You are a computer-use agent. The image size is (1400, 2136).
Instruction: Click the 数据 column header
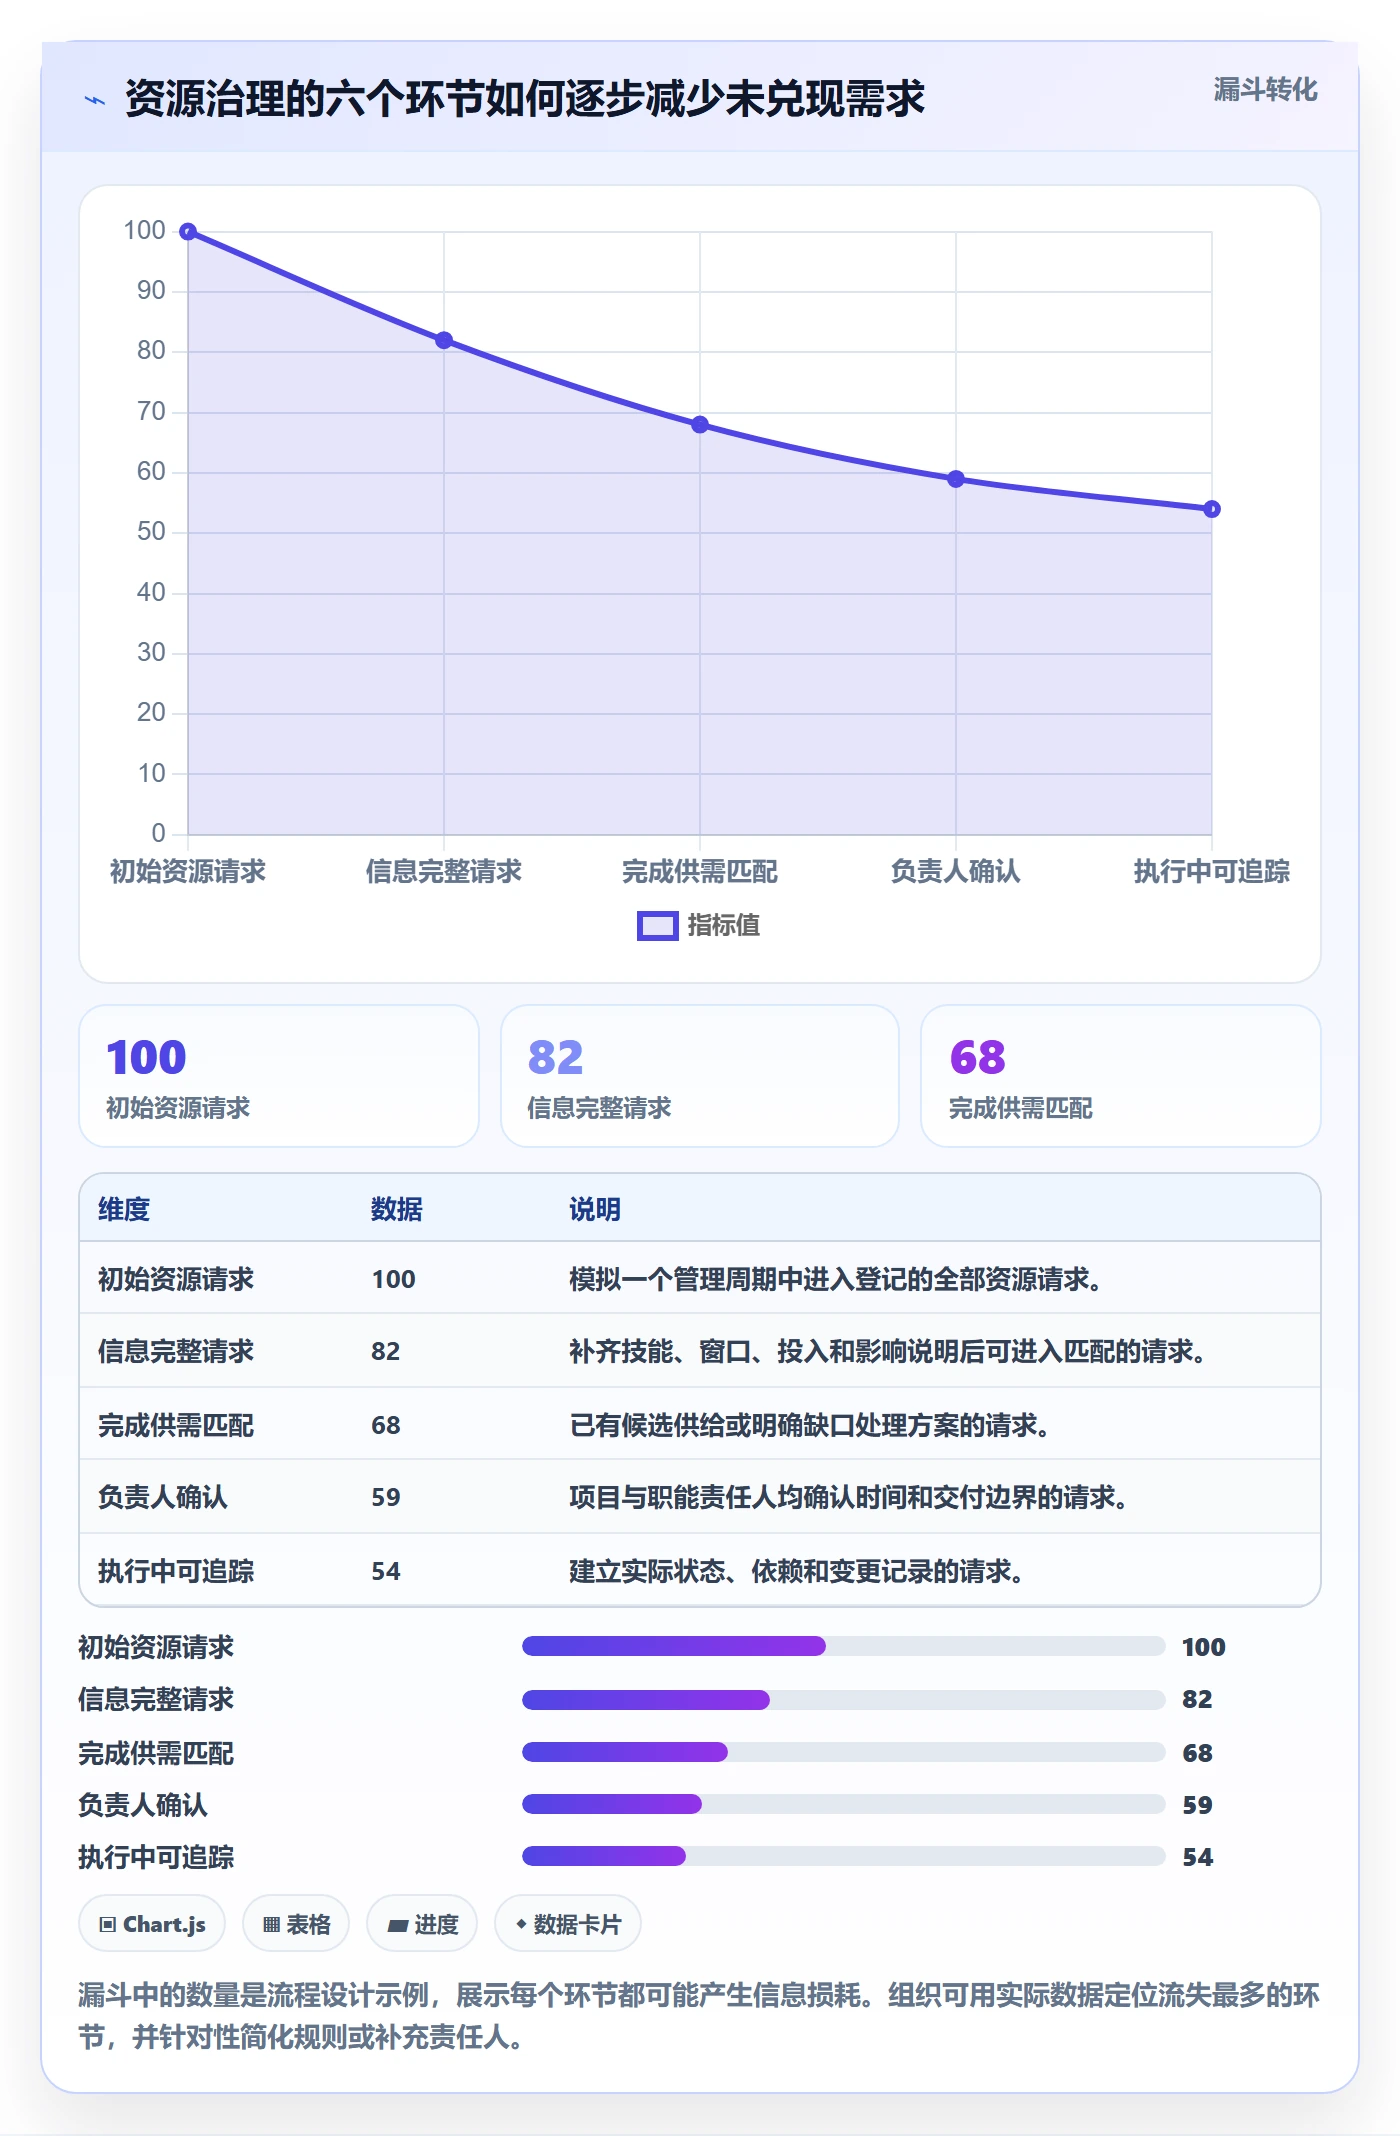pos(397,1209)
